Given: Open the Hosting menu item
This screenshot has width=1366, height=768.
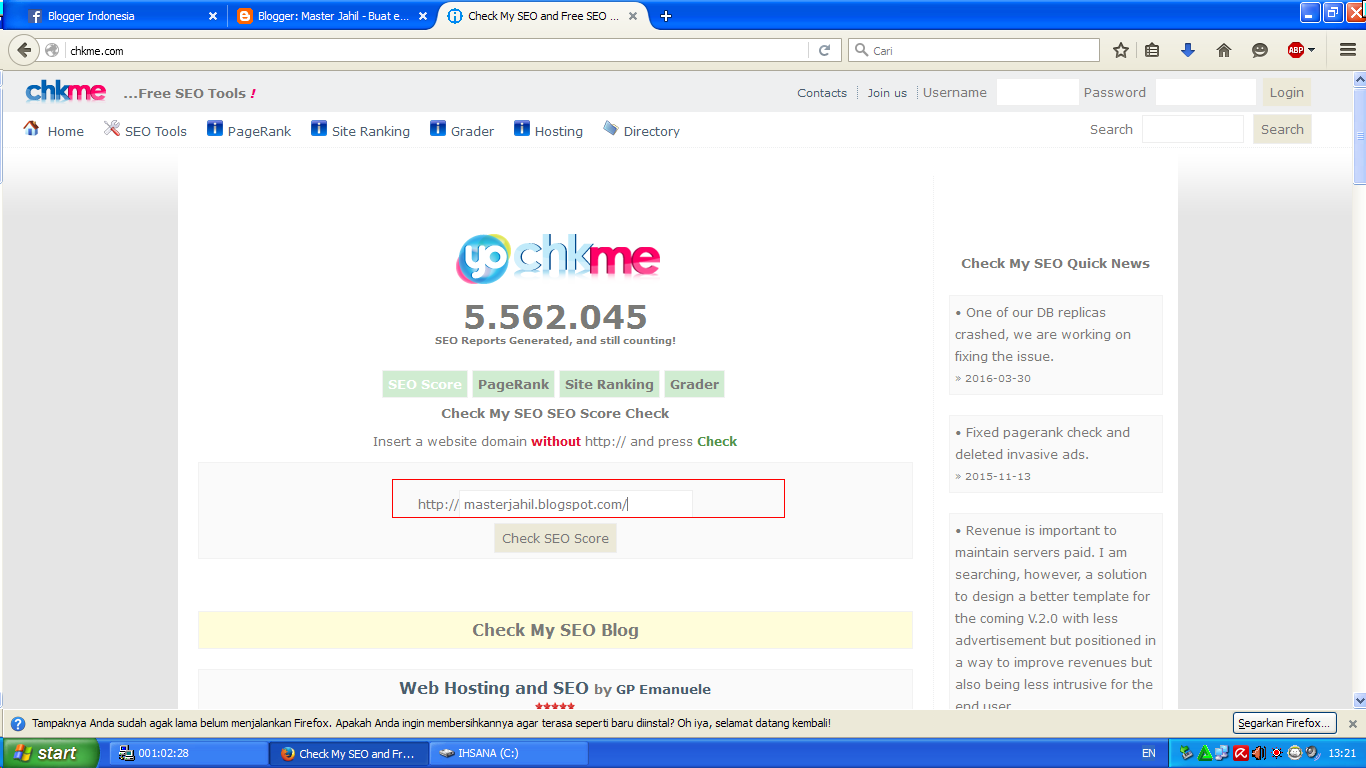Looking at the screenshot, I should (548, 130).
